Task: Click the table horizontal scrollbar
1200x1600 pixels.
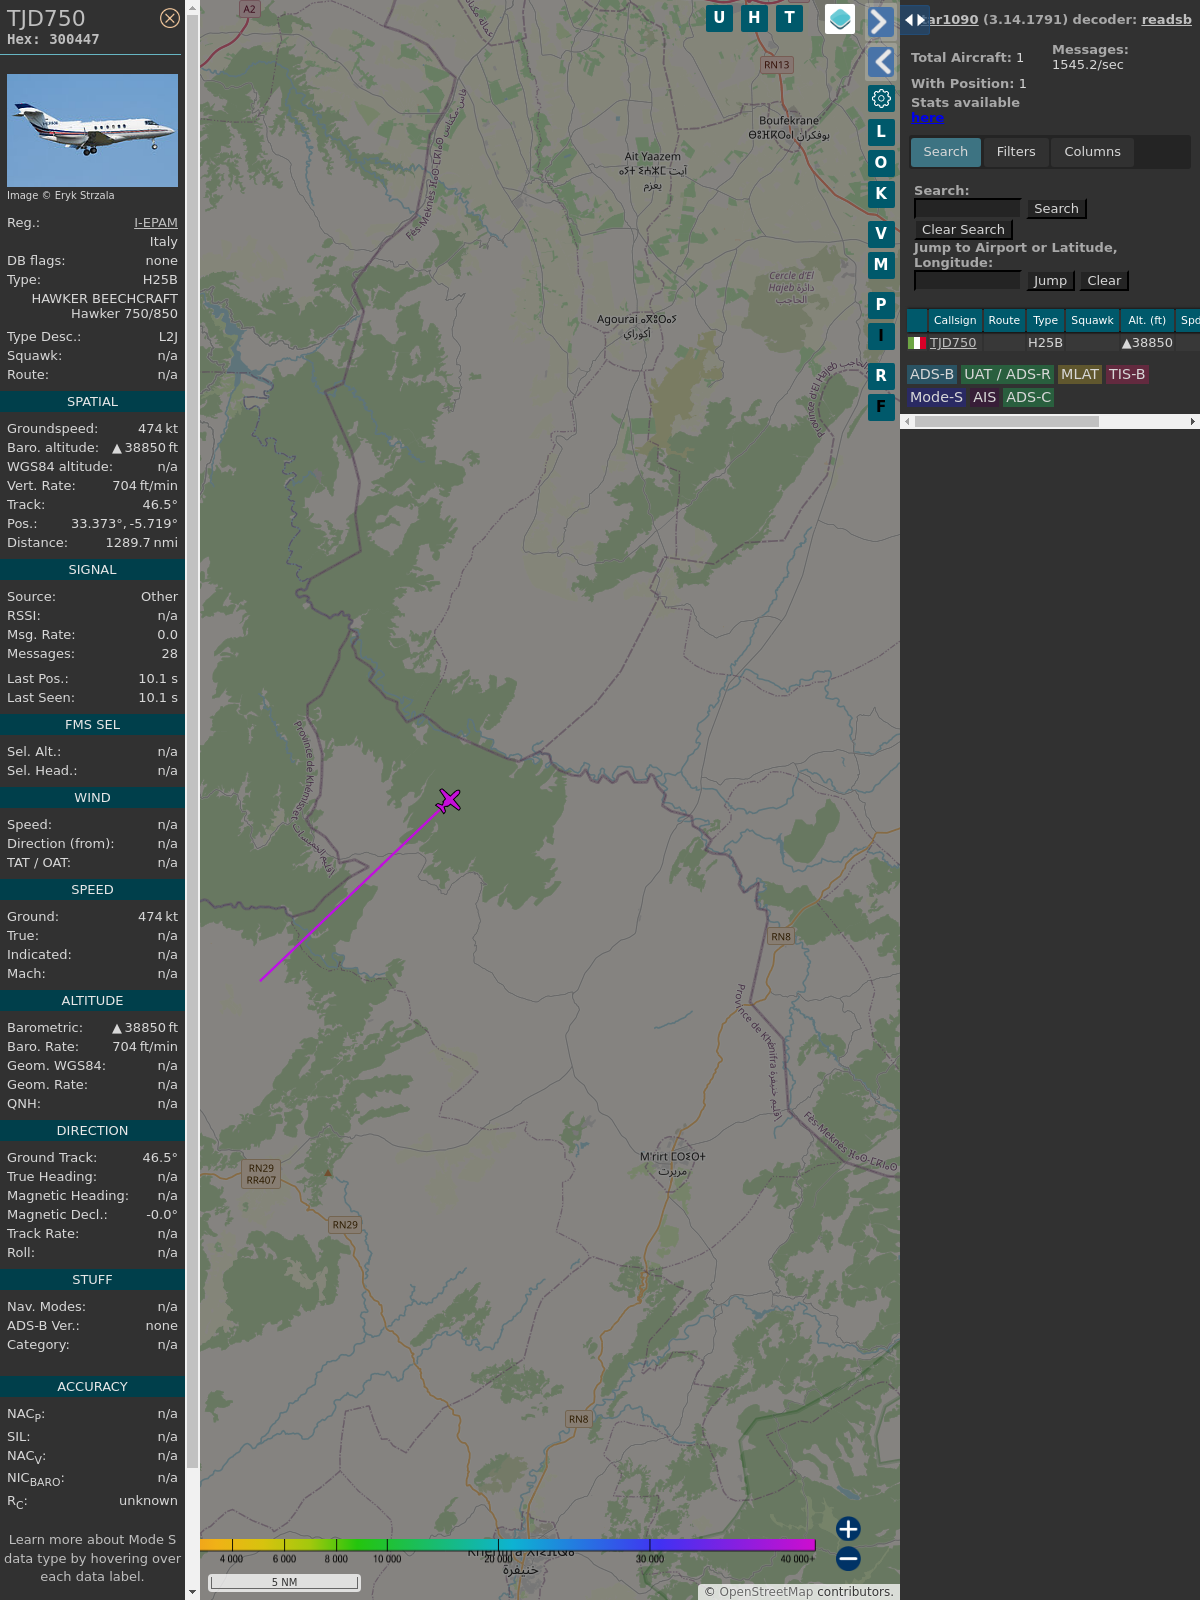Action: [x=1006, y=422]
